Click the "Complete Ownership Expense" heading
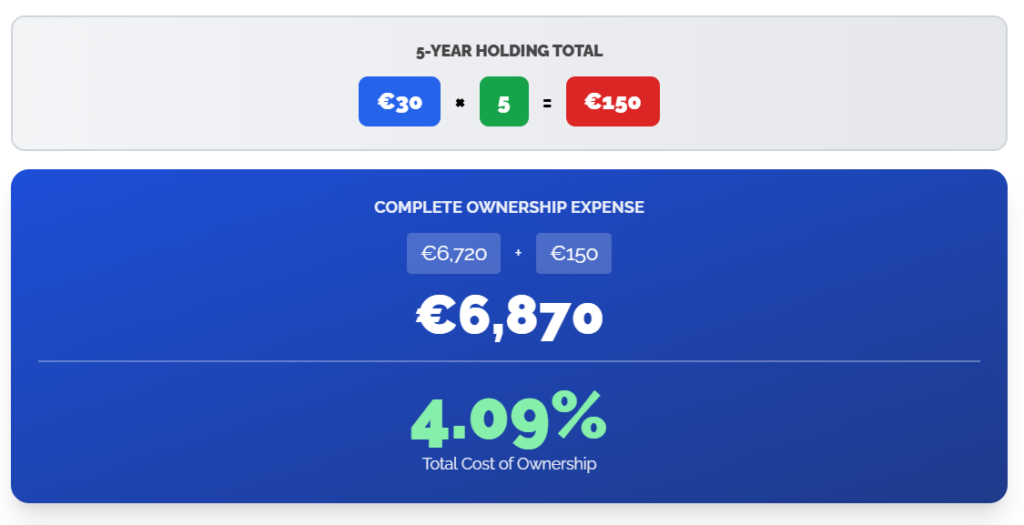The image size is (1024, 525). tap(509, 207)
